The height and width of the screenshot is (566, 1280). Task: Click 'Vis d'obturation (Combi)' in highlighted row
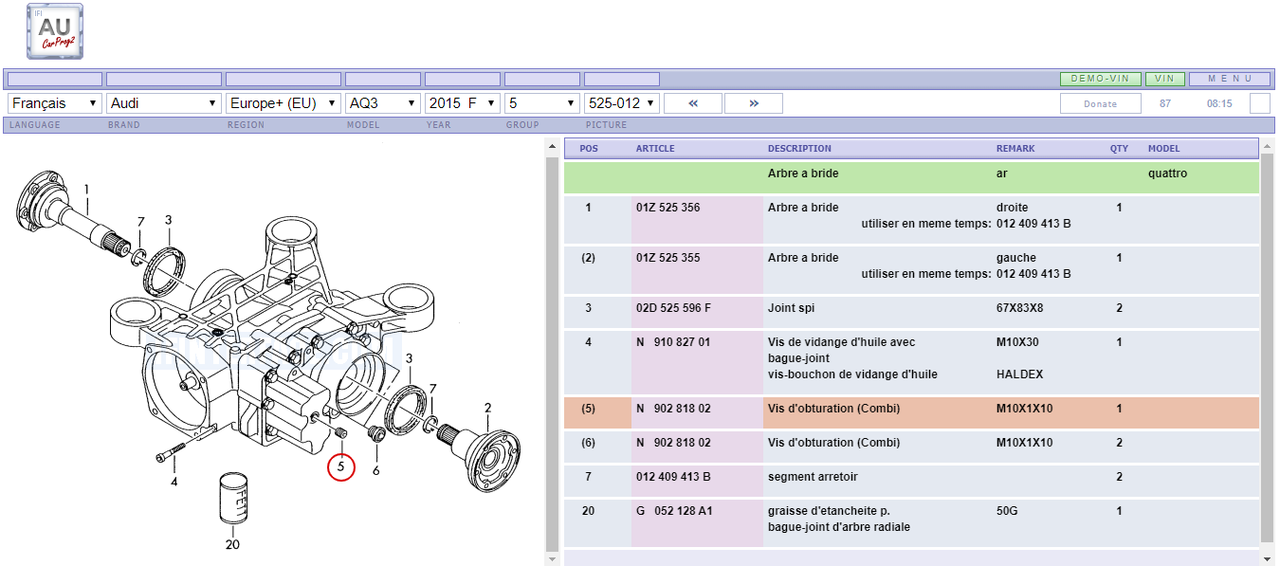[834, 409]
